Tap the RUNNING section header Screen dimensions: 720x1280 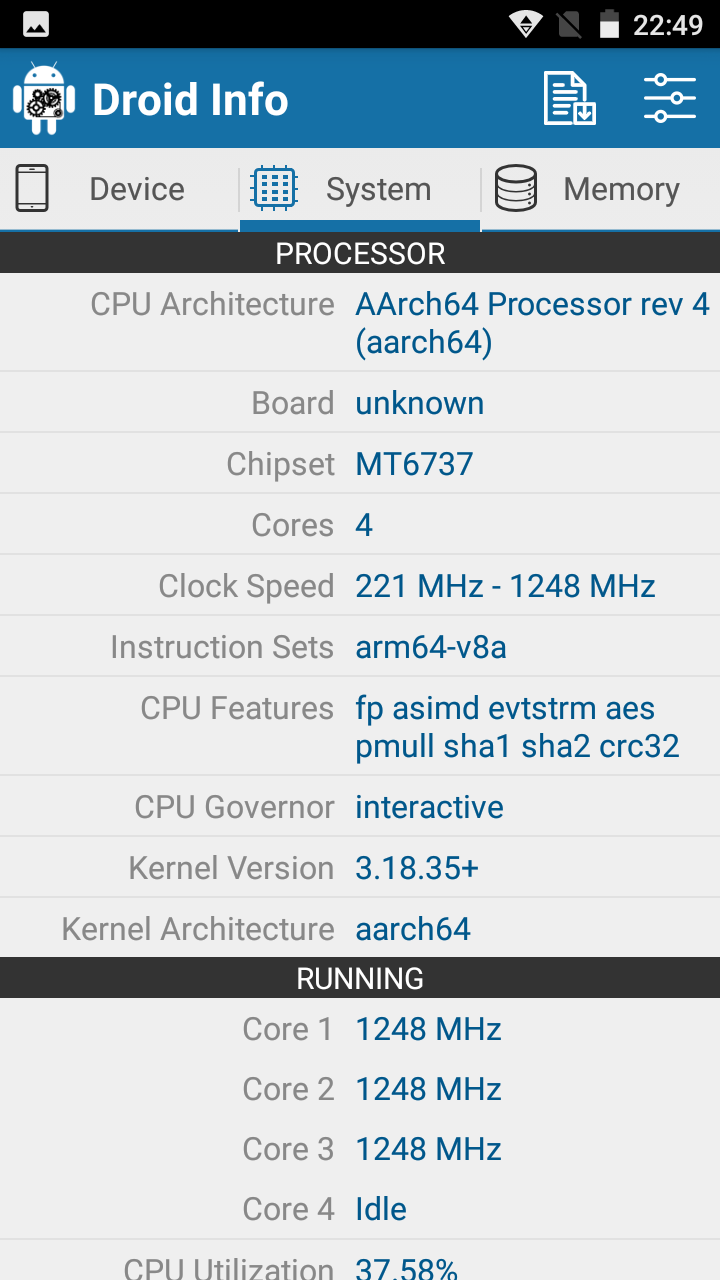[x=360, y=978]
